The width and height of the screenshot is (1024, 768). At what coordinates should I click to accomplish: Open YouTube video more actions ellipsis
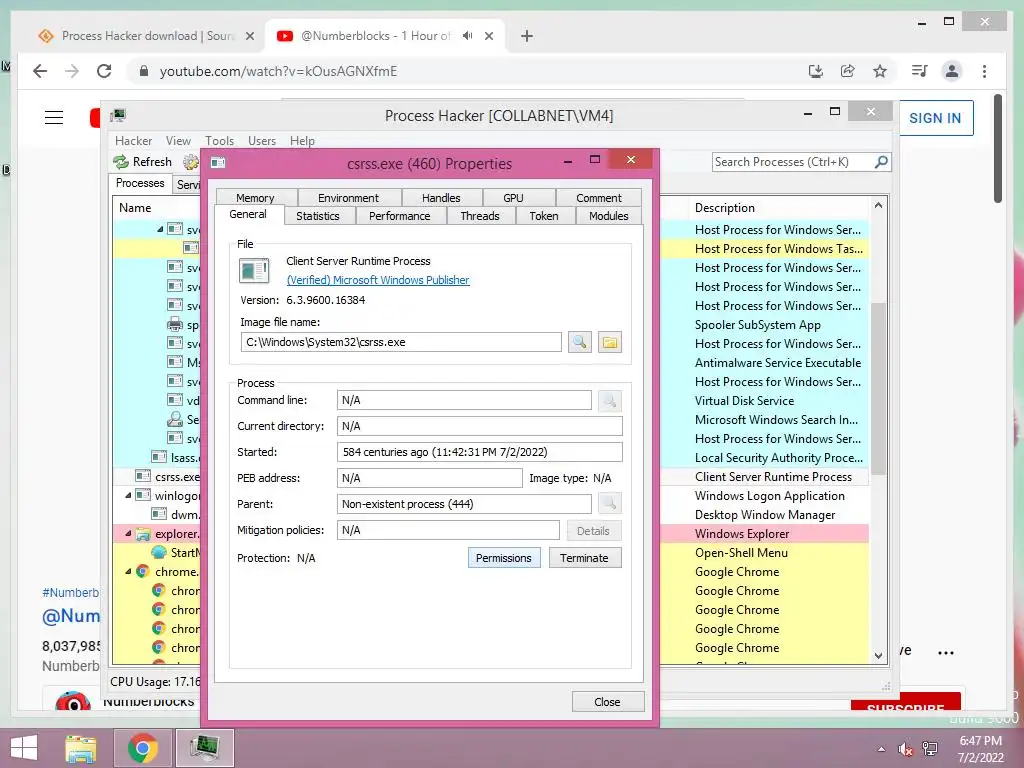(x=946, y=652)
